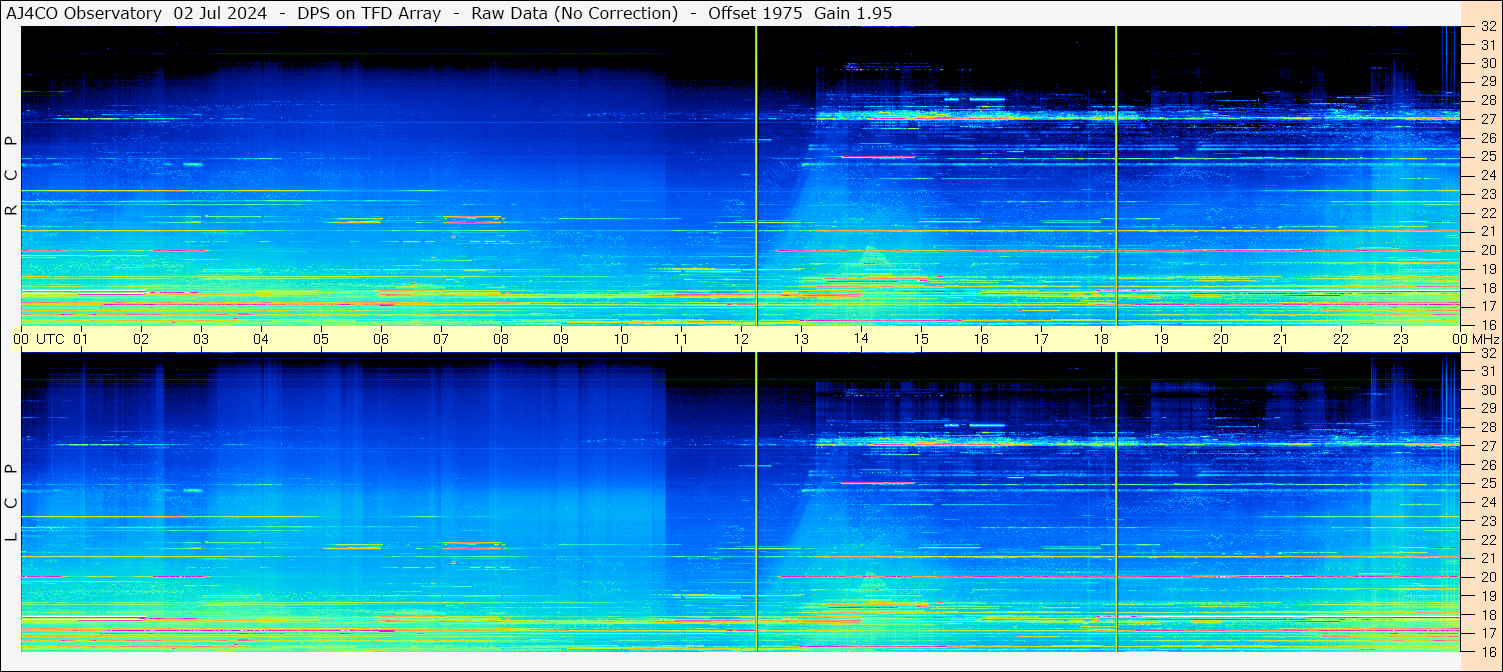Select the 20 hour label on time axis

point(1221,340)
